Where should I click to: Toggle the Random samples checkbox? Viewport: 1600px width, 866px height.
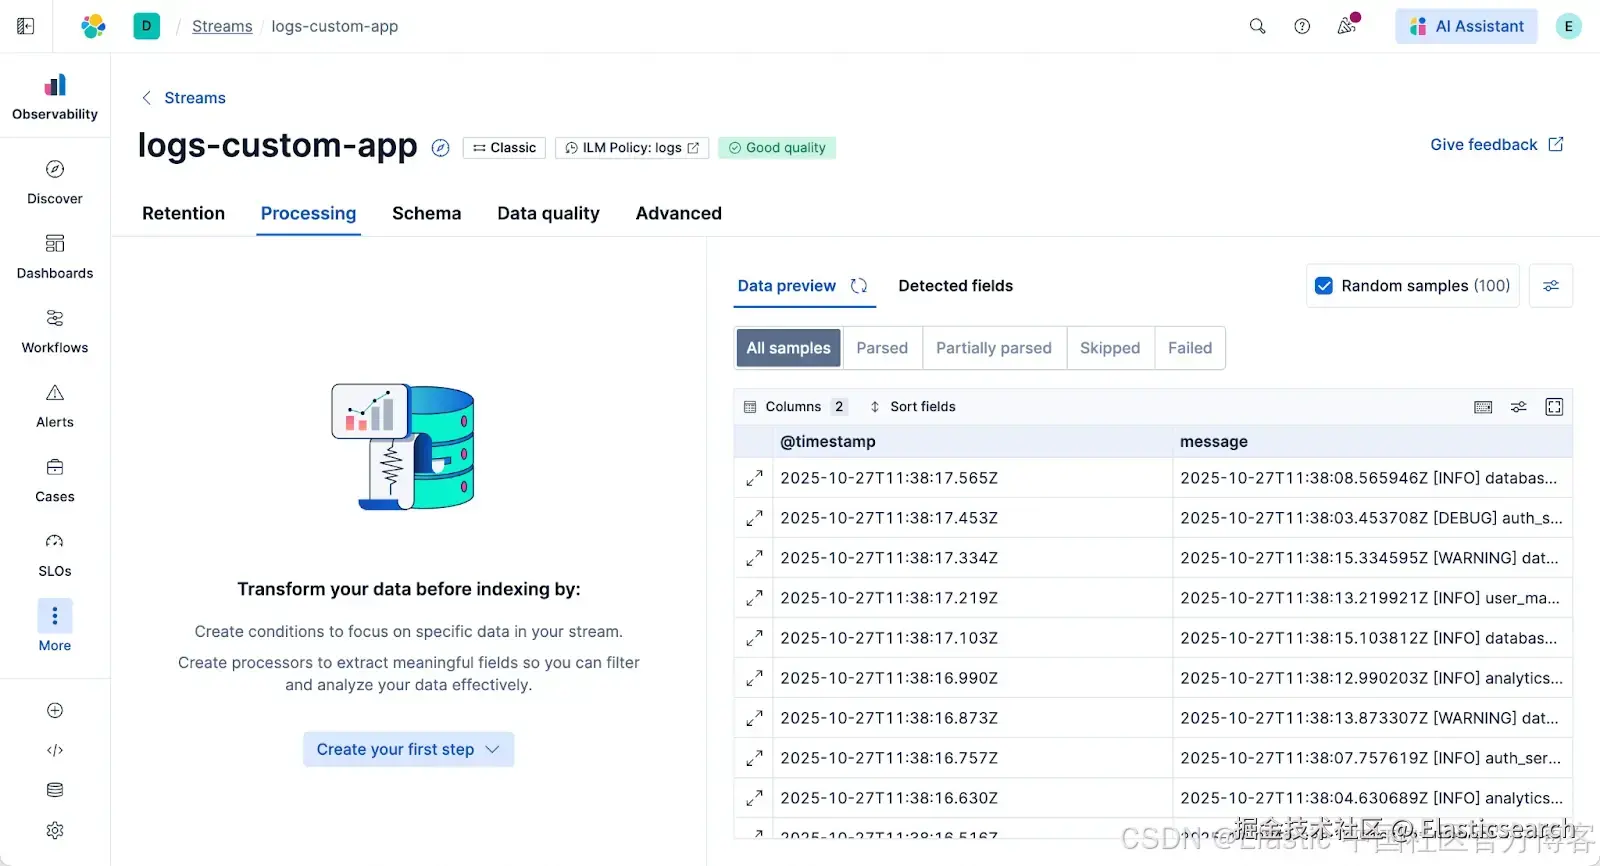[x=1324, y=286]
